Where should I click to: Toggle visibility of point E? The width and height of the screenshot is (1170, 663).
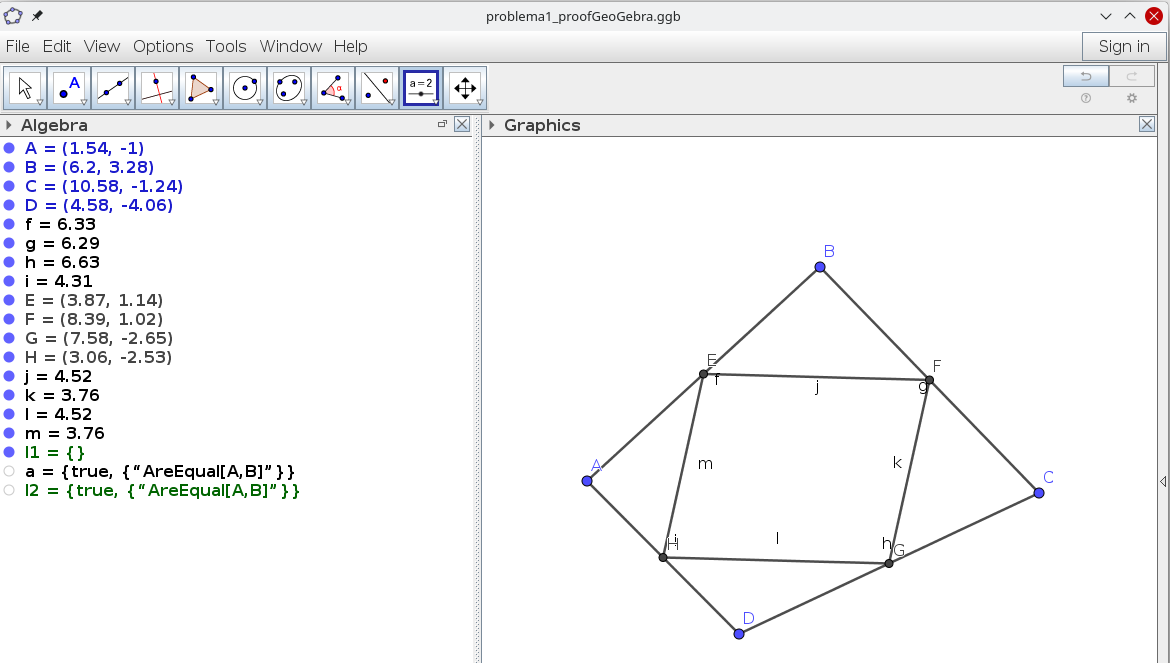click(9, 300)
